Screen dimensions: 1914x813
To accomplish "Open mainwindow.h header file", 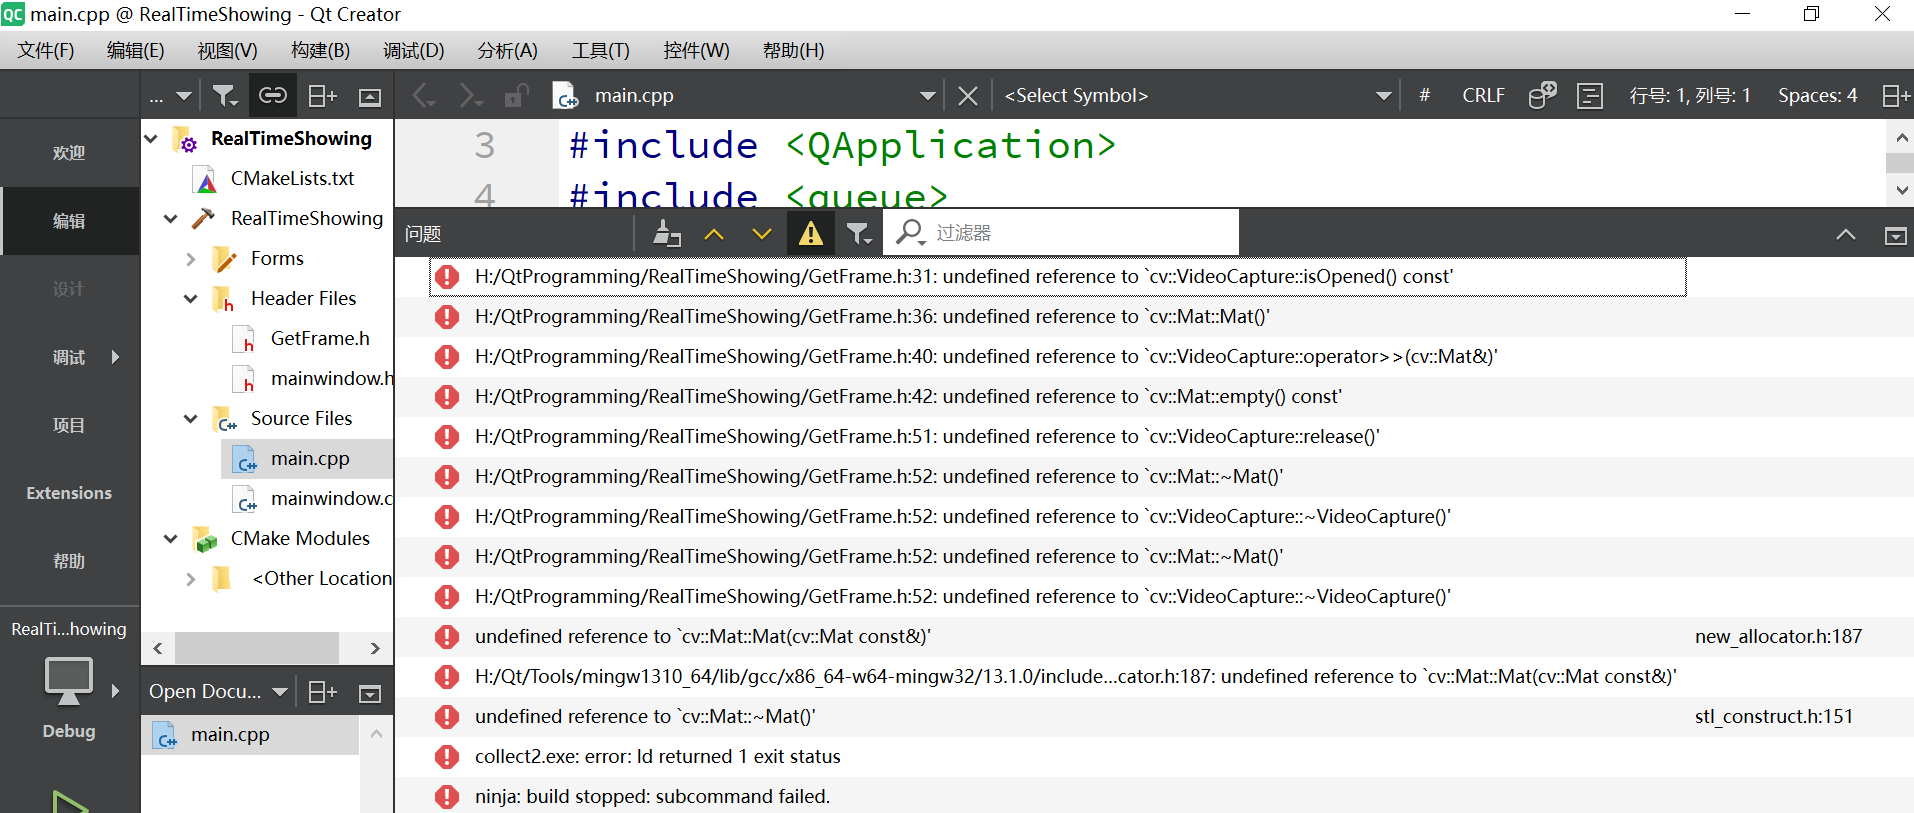I will click(331, 378).
